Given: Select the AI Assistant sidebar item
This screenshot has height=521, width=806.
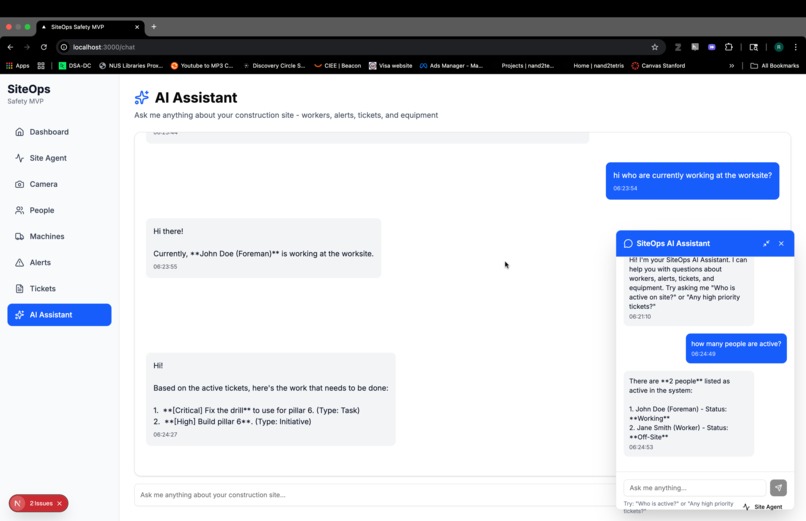Looking at the screenshot, I should coord(59,315).
